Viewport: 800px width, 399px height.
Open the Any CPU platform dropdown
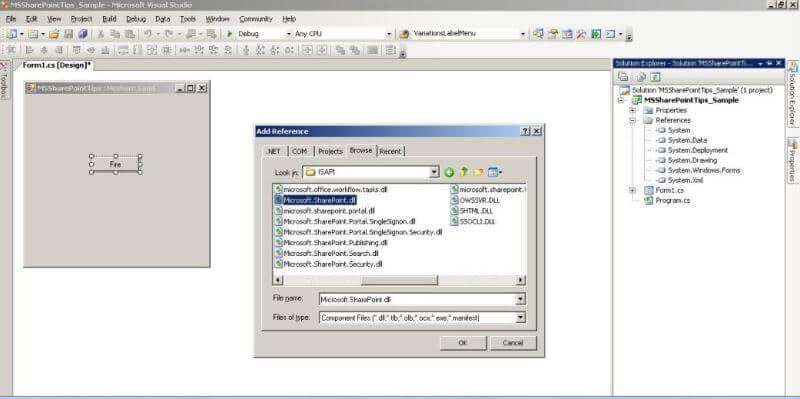[x=389, y=34]
